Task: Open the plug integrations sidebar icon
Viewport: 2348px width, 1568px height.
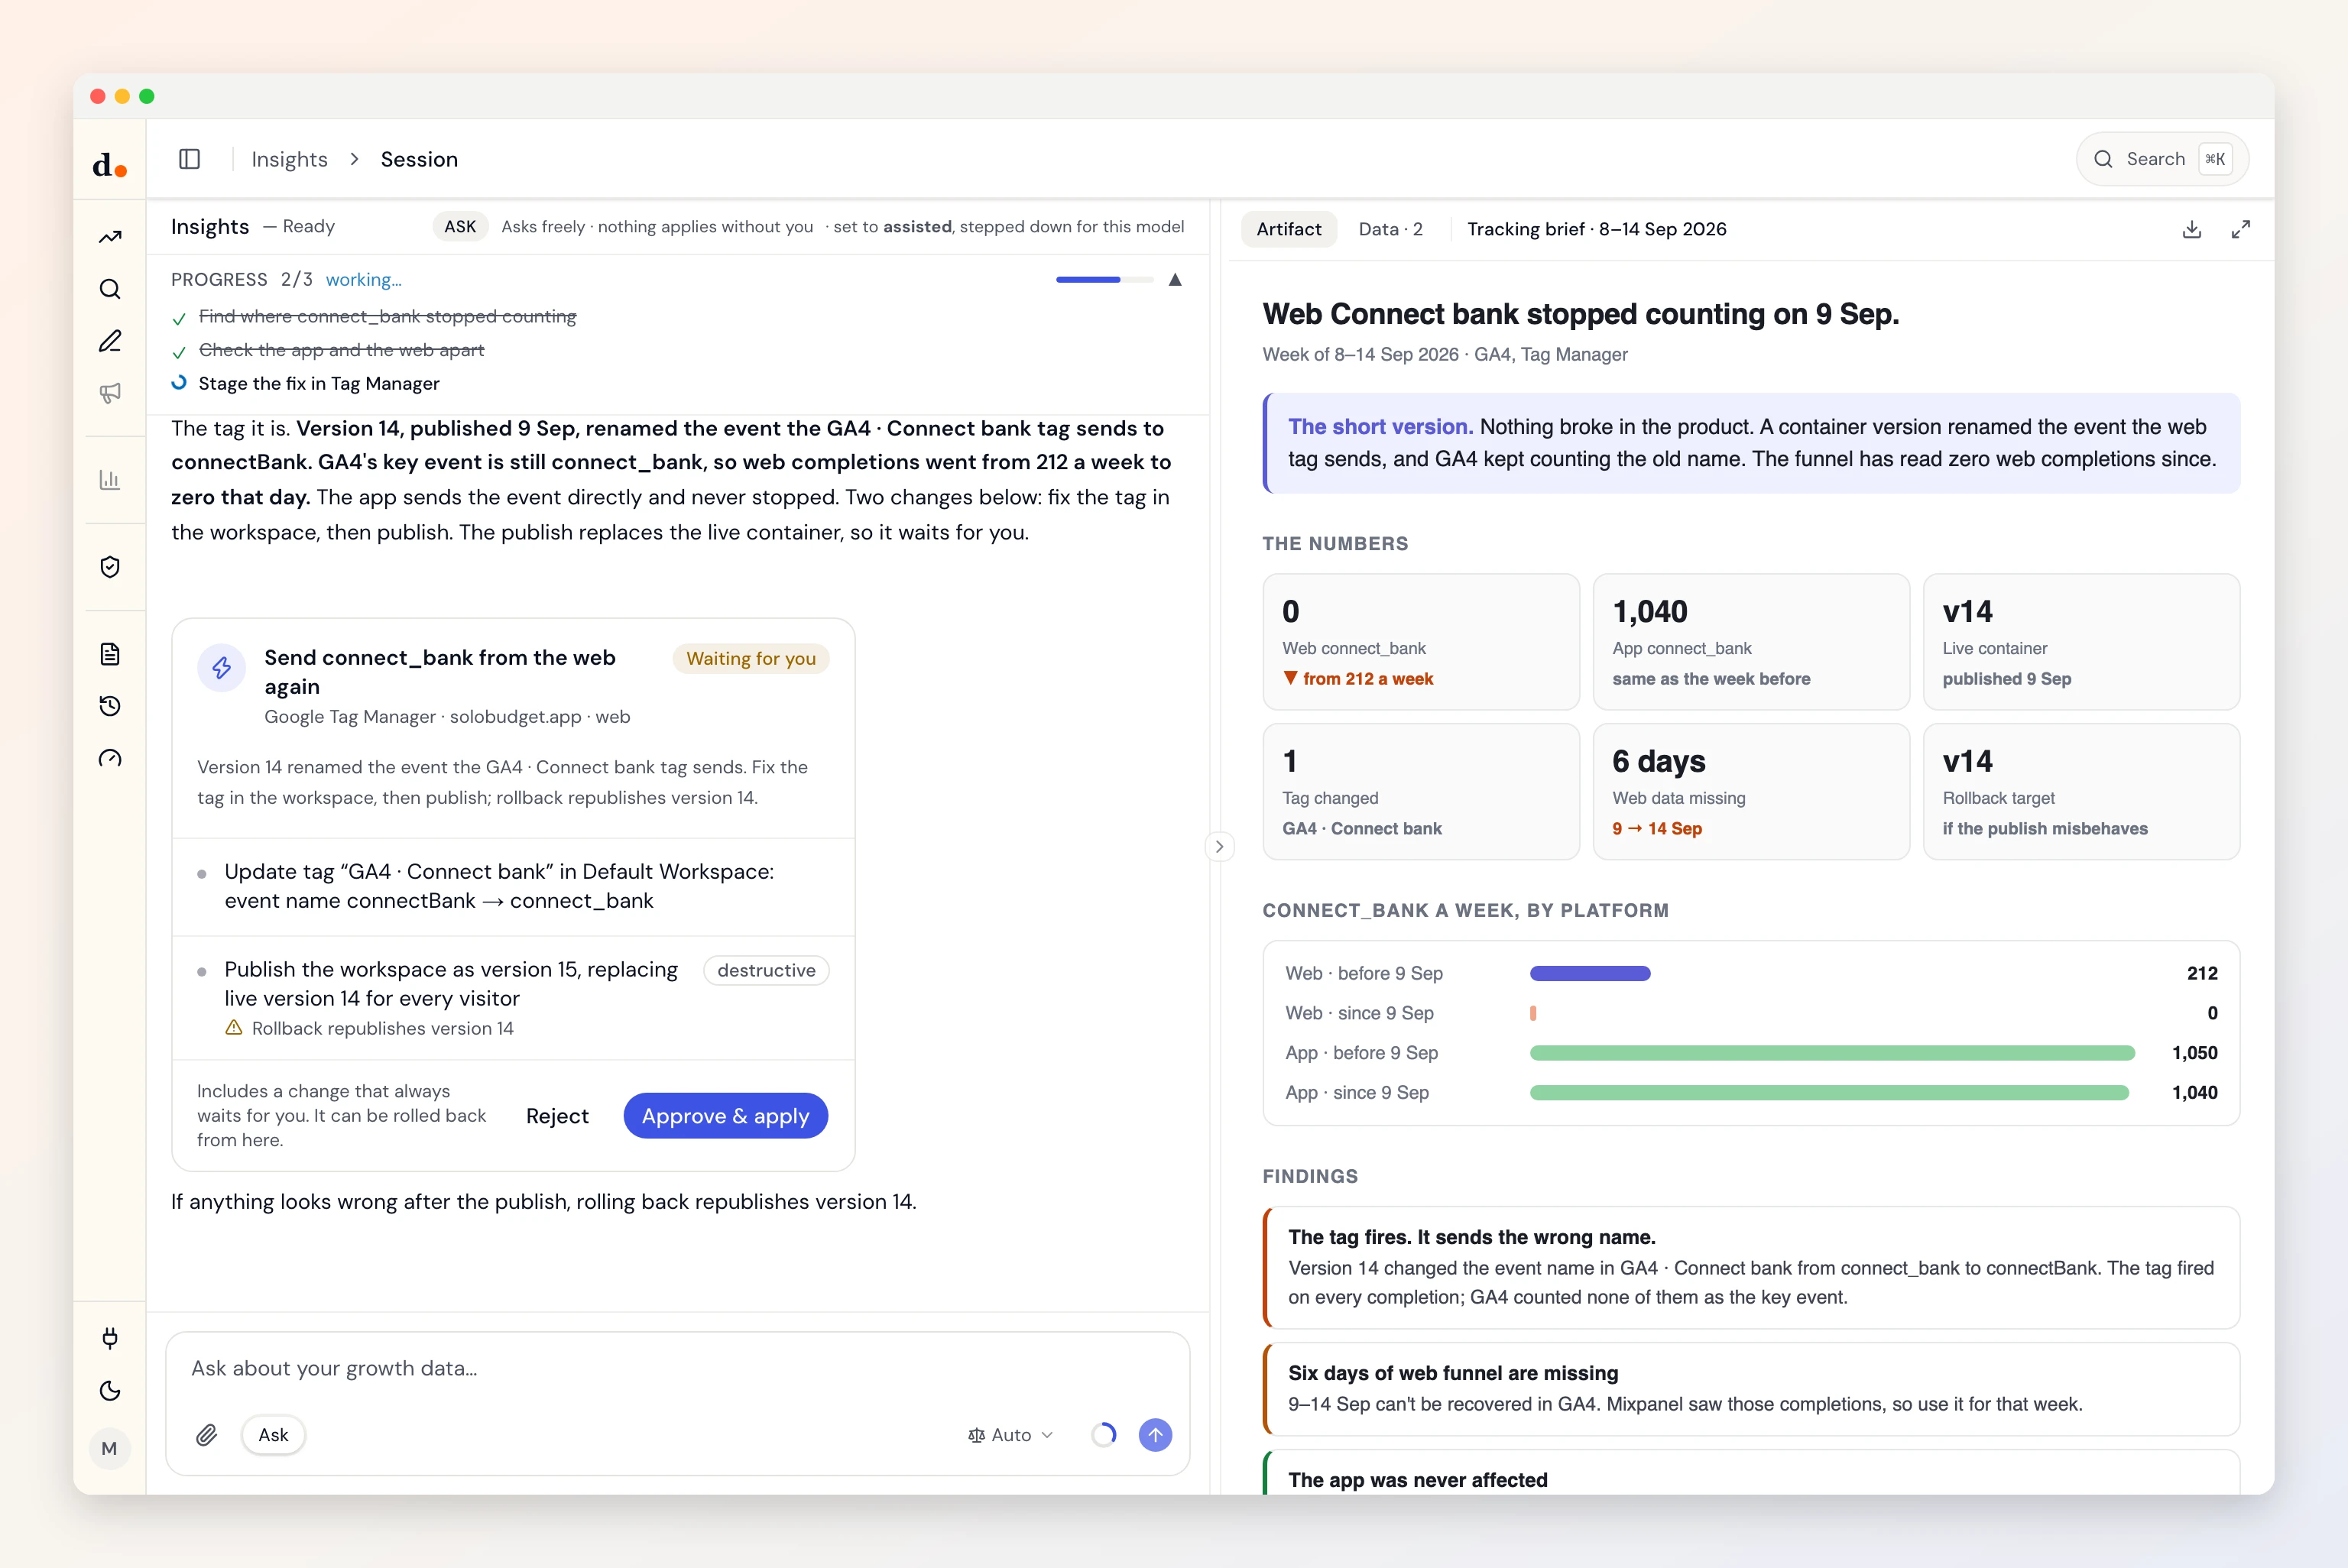Action: click(x=110, y=1338)
